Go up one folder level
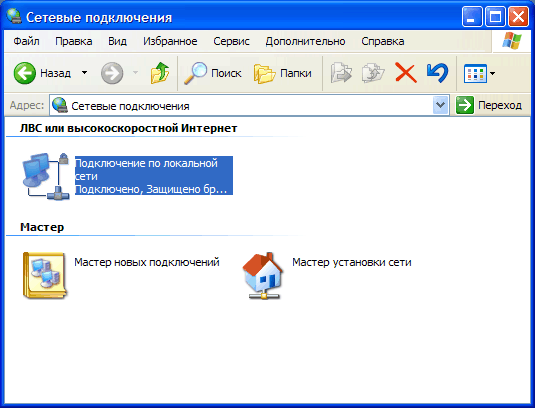This screenshot has height=408, width=535. pyautogui.click(x=160, y=73)
